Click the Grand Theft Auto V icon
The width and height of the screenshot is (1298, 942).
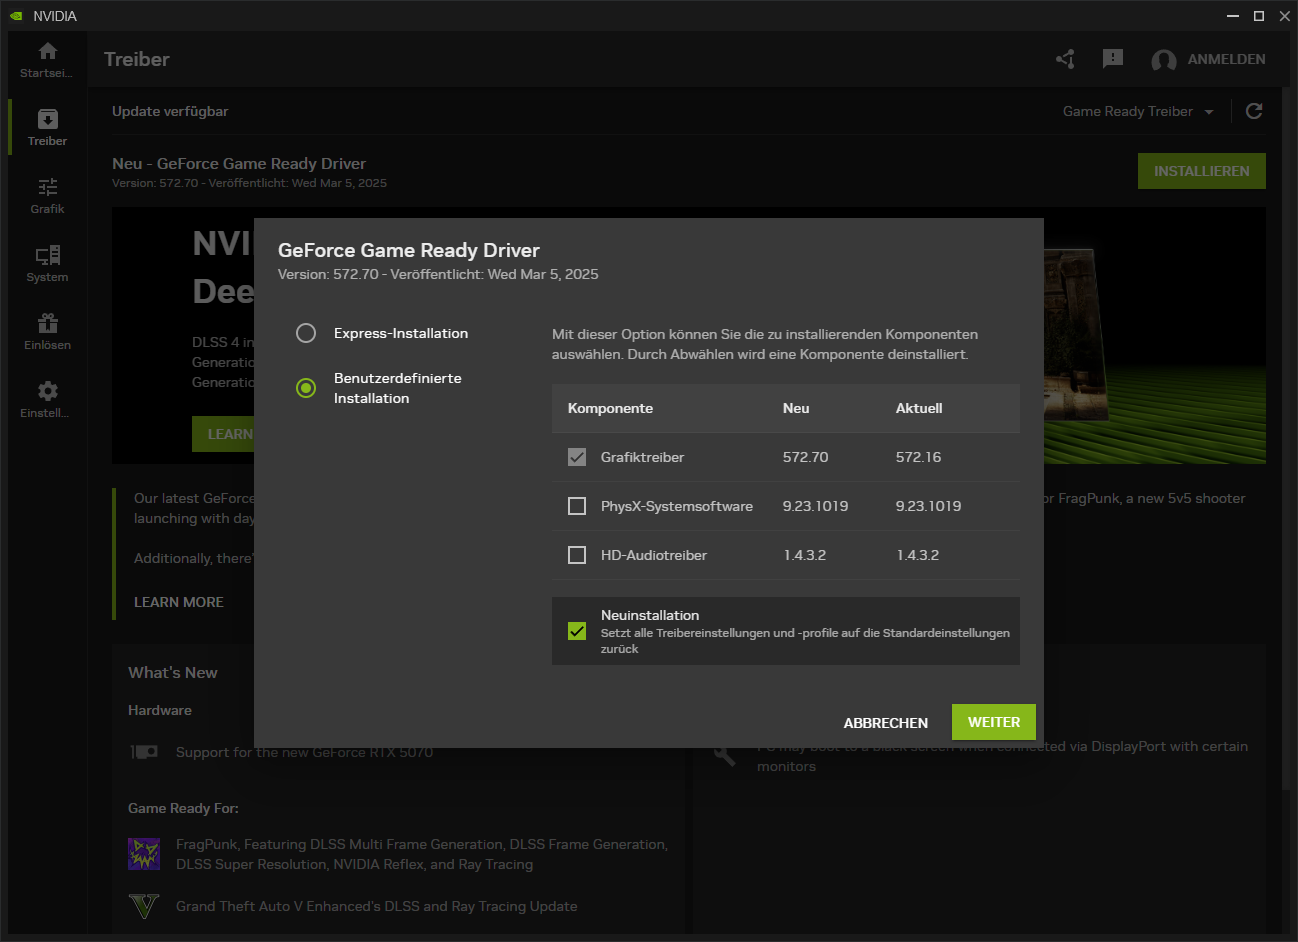(144, 906)
